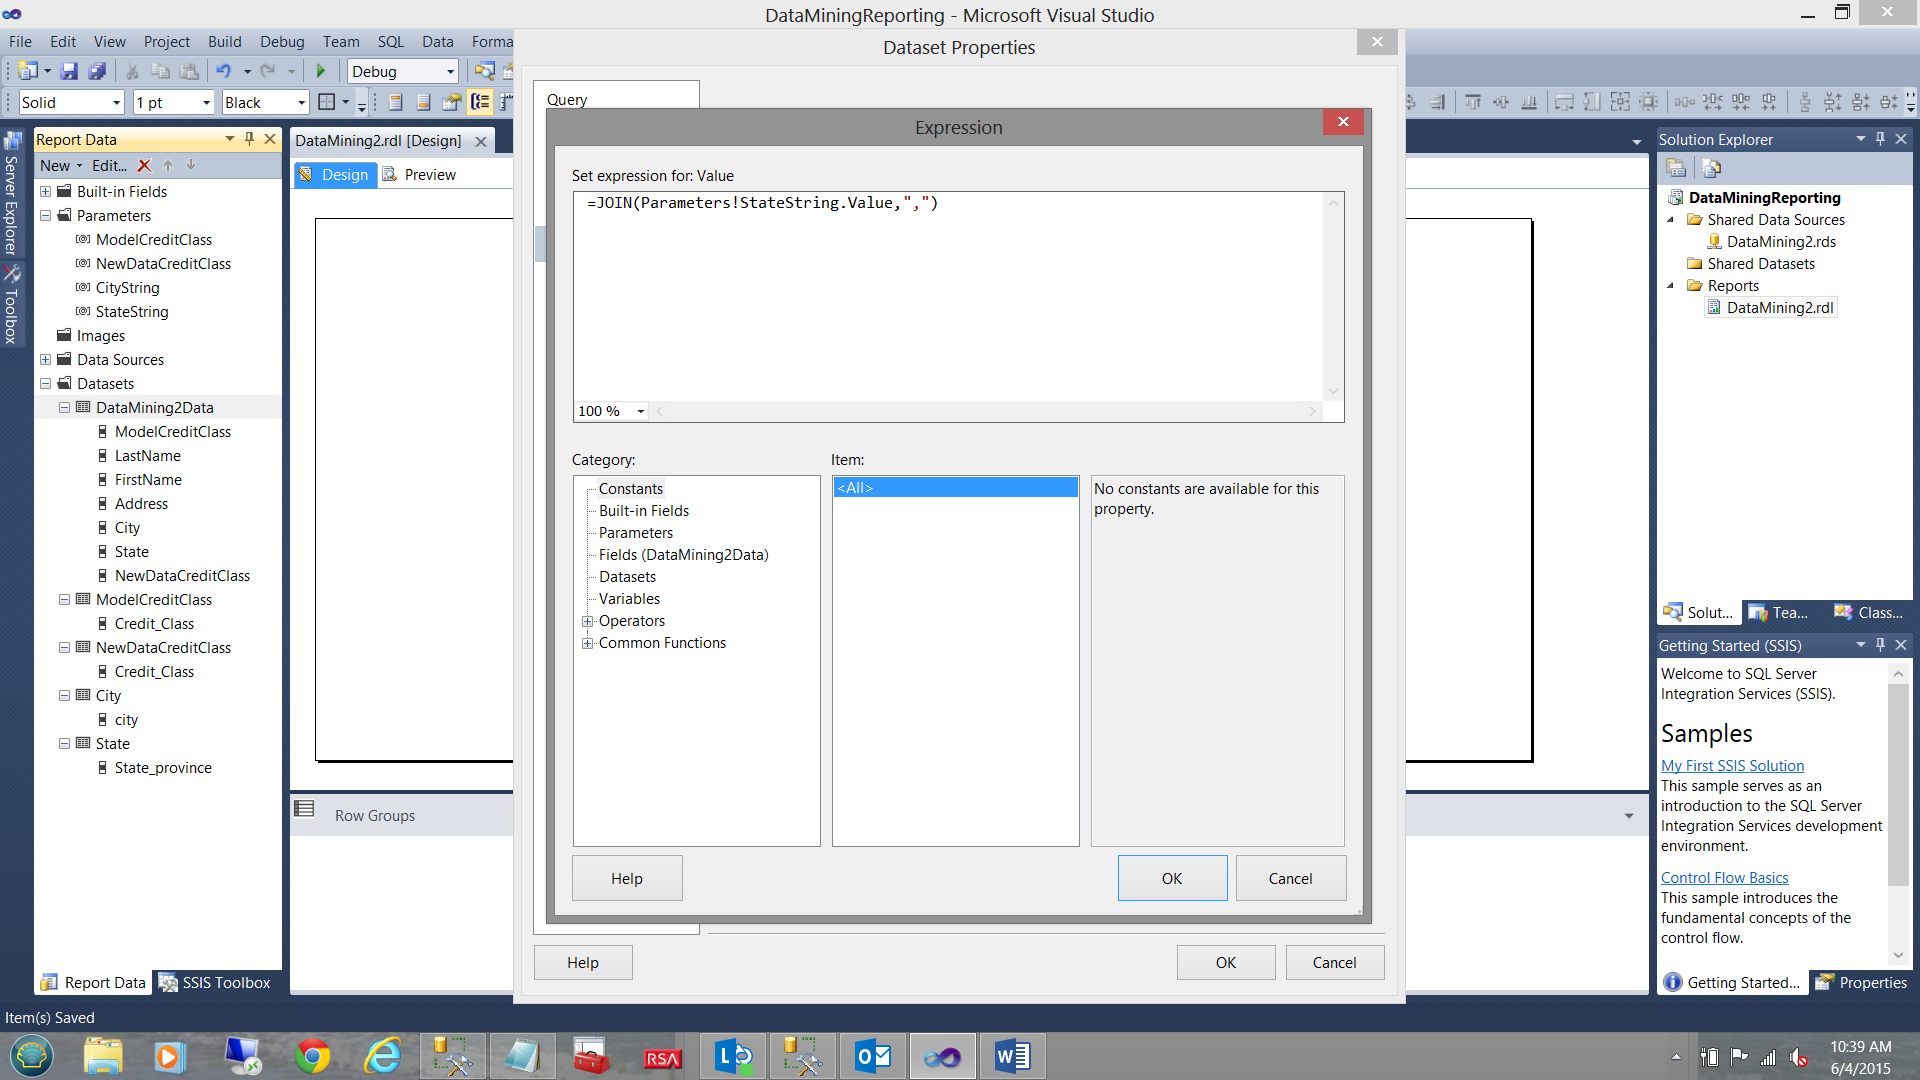
Task: Open the My First SSIS Solution link
Action: tap(1732, 765)
